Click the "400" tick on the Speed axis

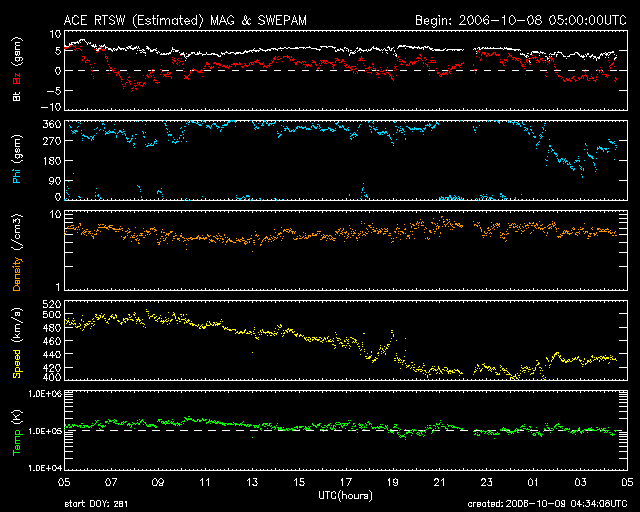pyautogui.click(x=52, y=377)
